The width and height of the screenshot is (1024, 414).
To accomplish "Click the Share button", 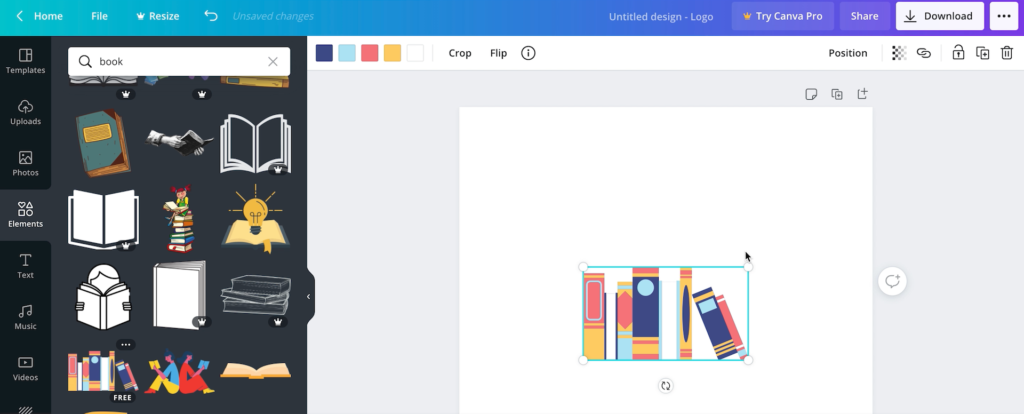I will pos(864,16).
